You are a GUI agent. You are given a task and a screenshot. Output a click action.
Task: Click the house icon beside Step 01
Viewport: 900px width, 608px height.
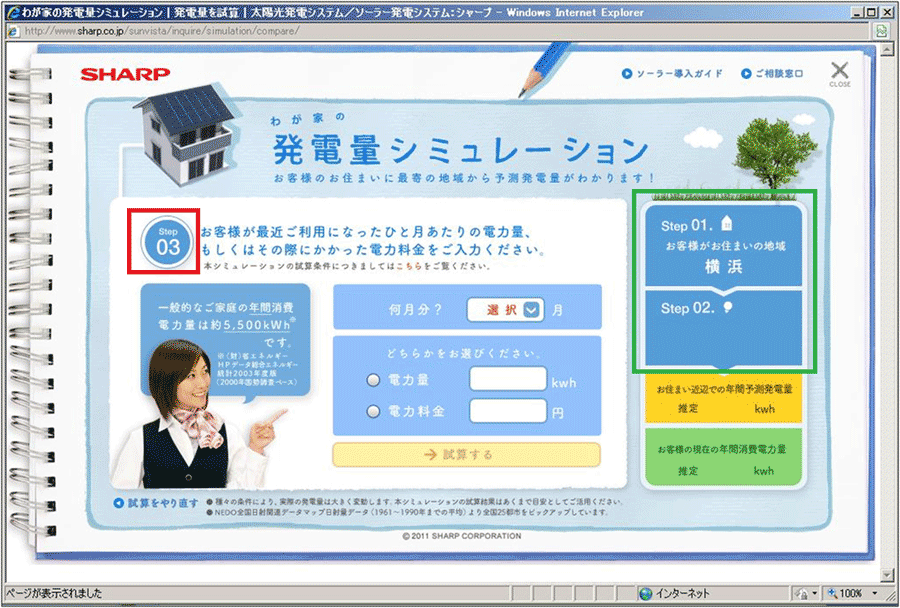pos(727,223)
